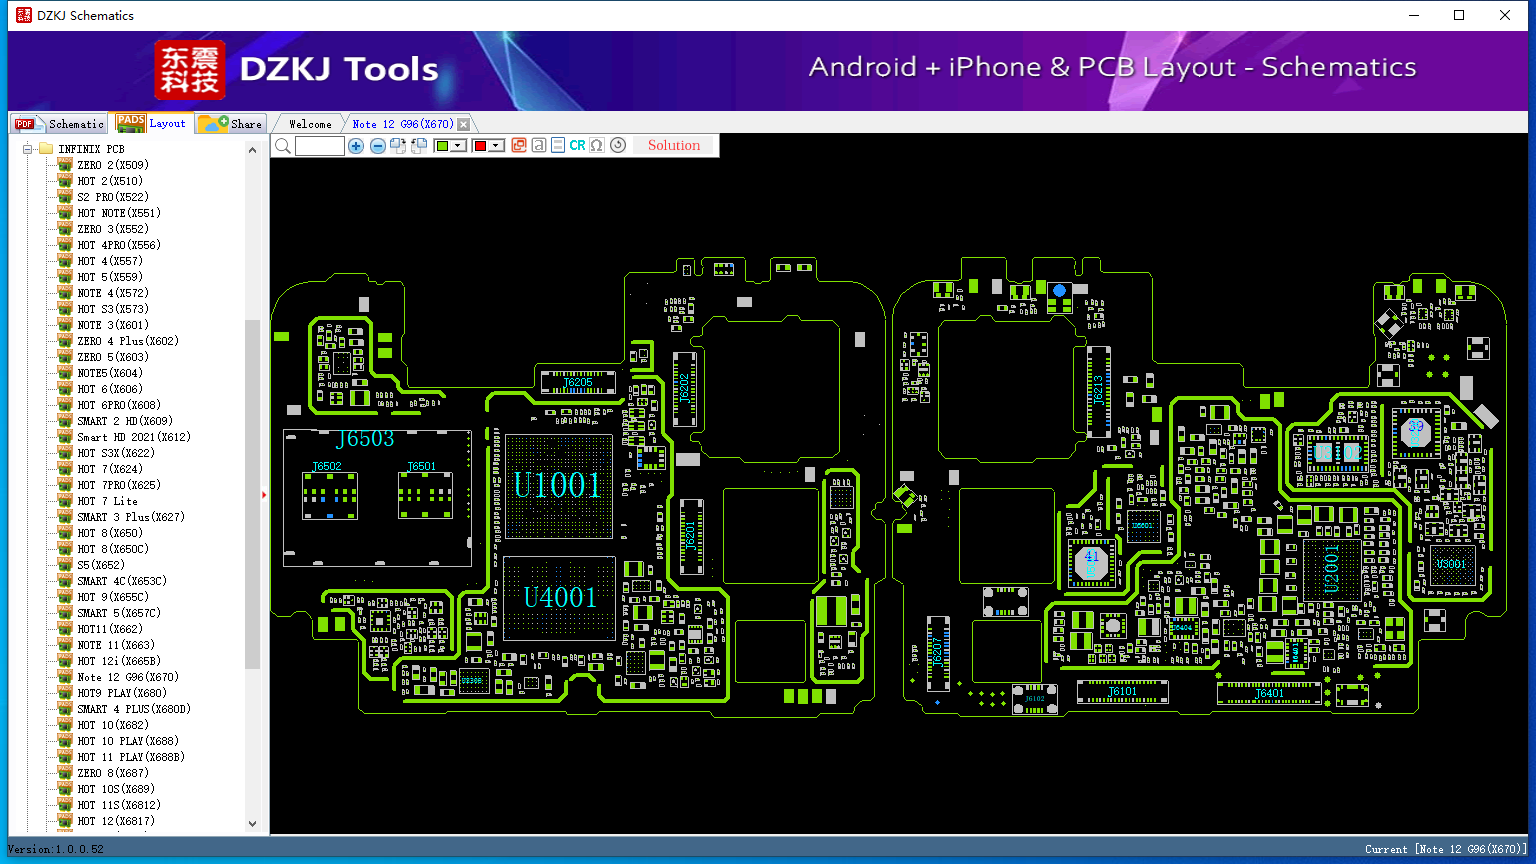
Task: Select Note 12 G96(X670) in the tree
Action: [128, 677]
